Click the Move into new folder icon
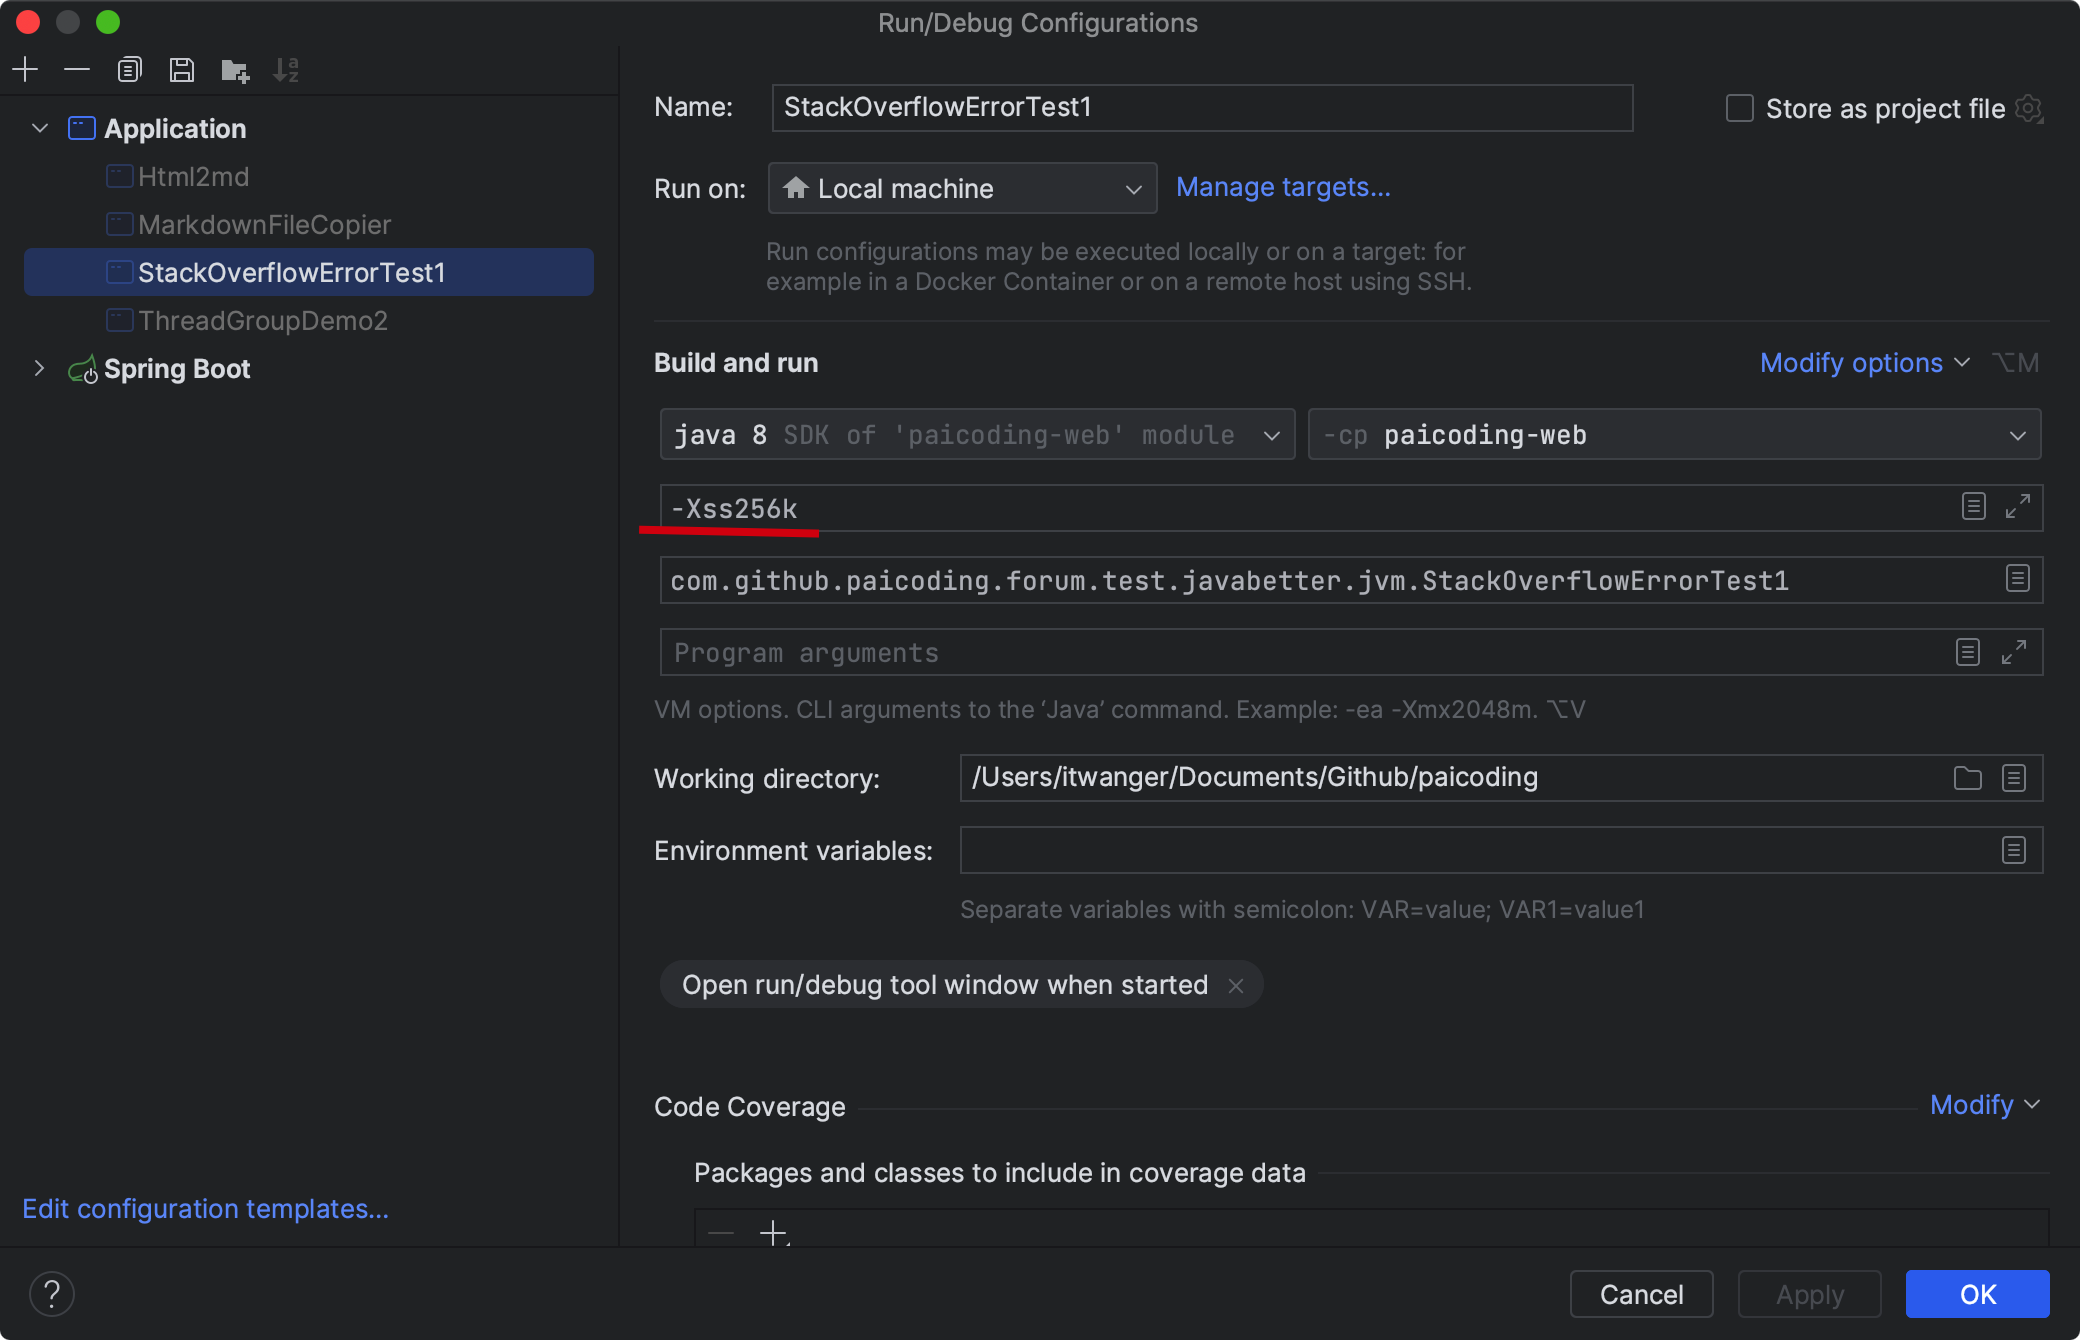The height and width of the screenshot is (1340, 2080). 235,70
